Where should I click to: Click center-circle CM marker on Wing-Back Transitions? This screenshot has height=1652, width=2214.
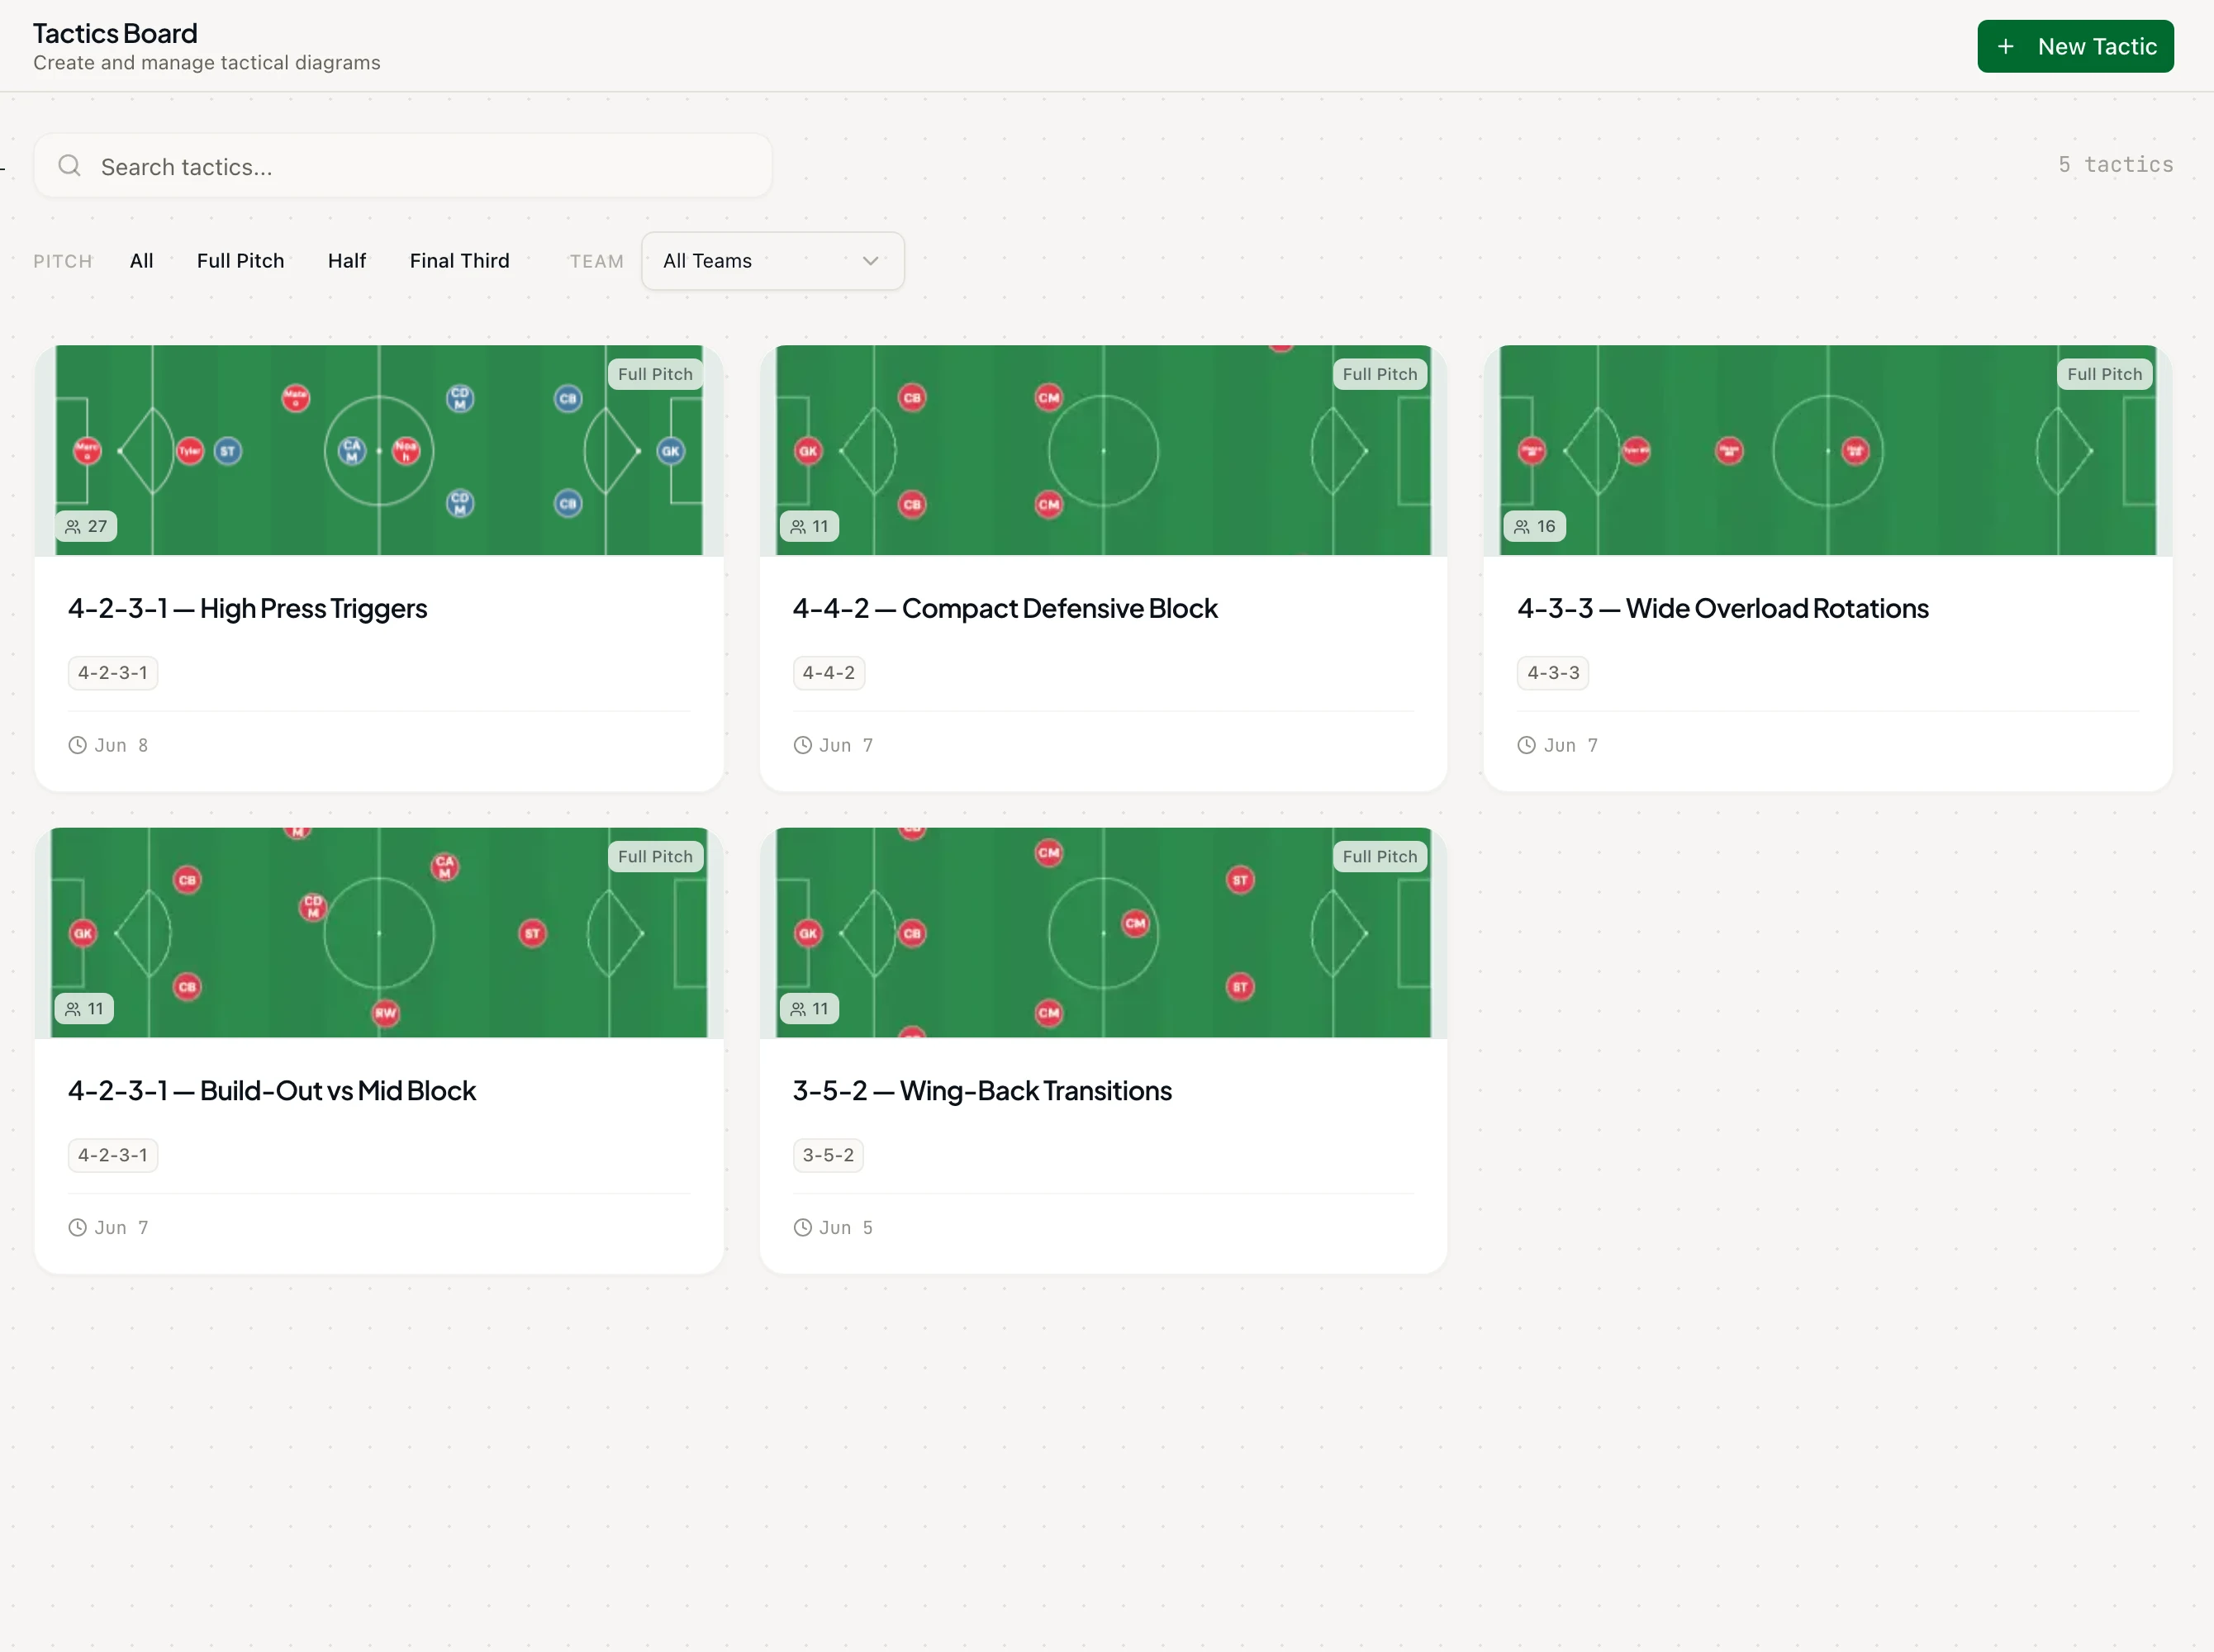1135,923
